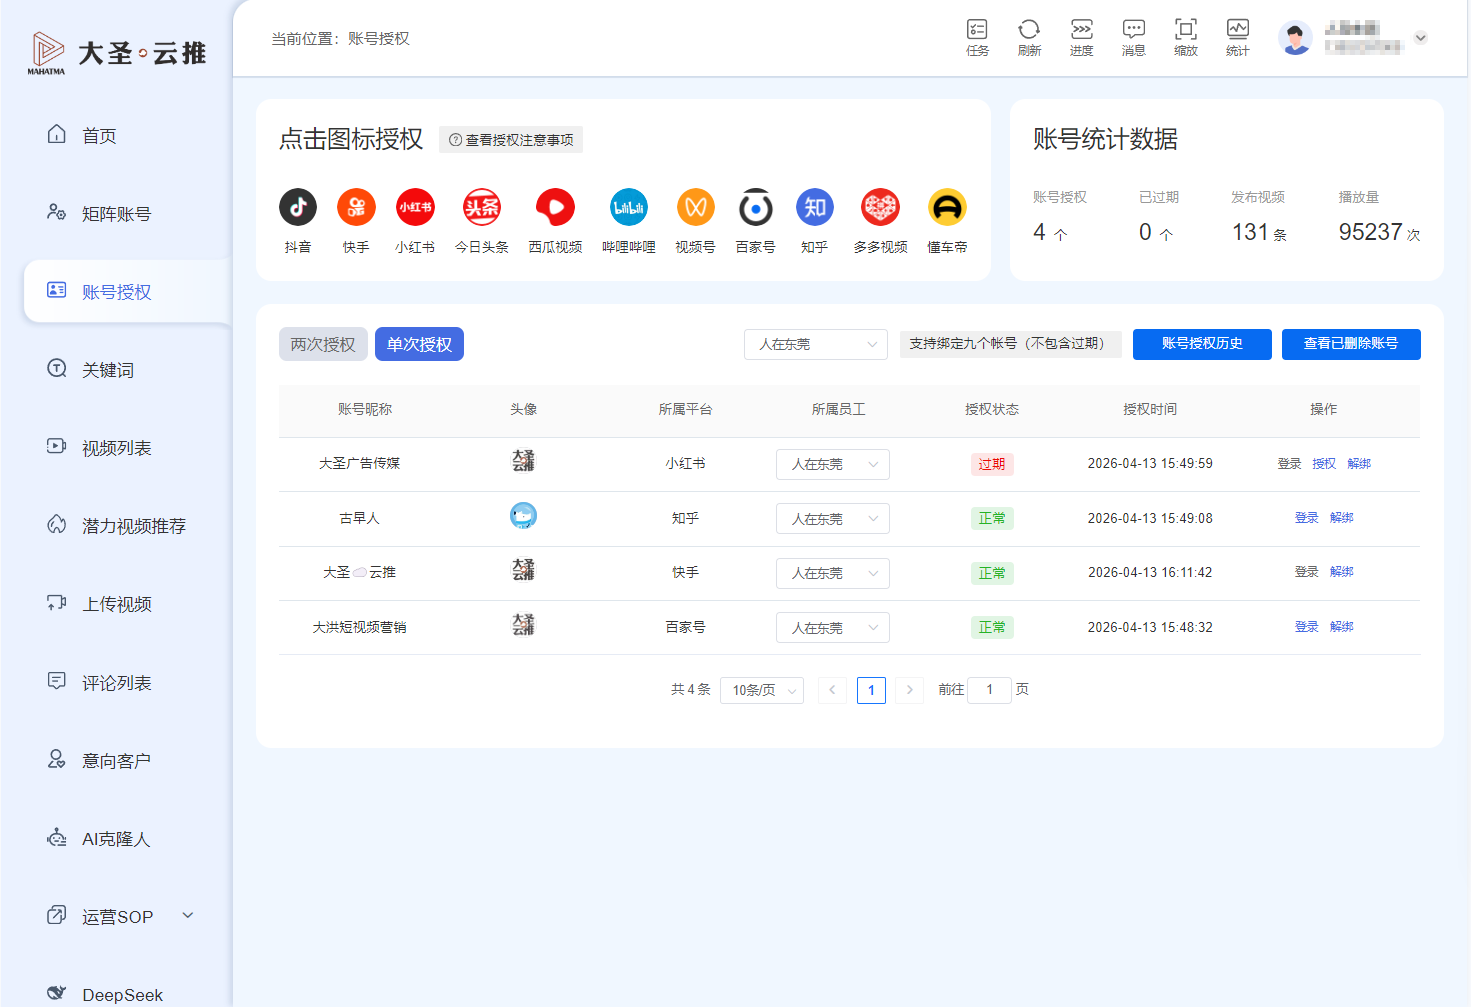Authorize a Douyin (抖音) account icon
1471x1007 pixels.
point(297,207)
